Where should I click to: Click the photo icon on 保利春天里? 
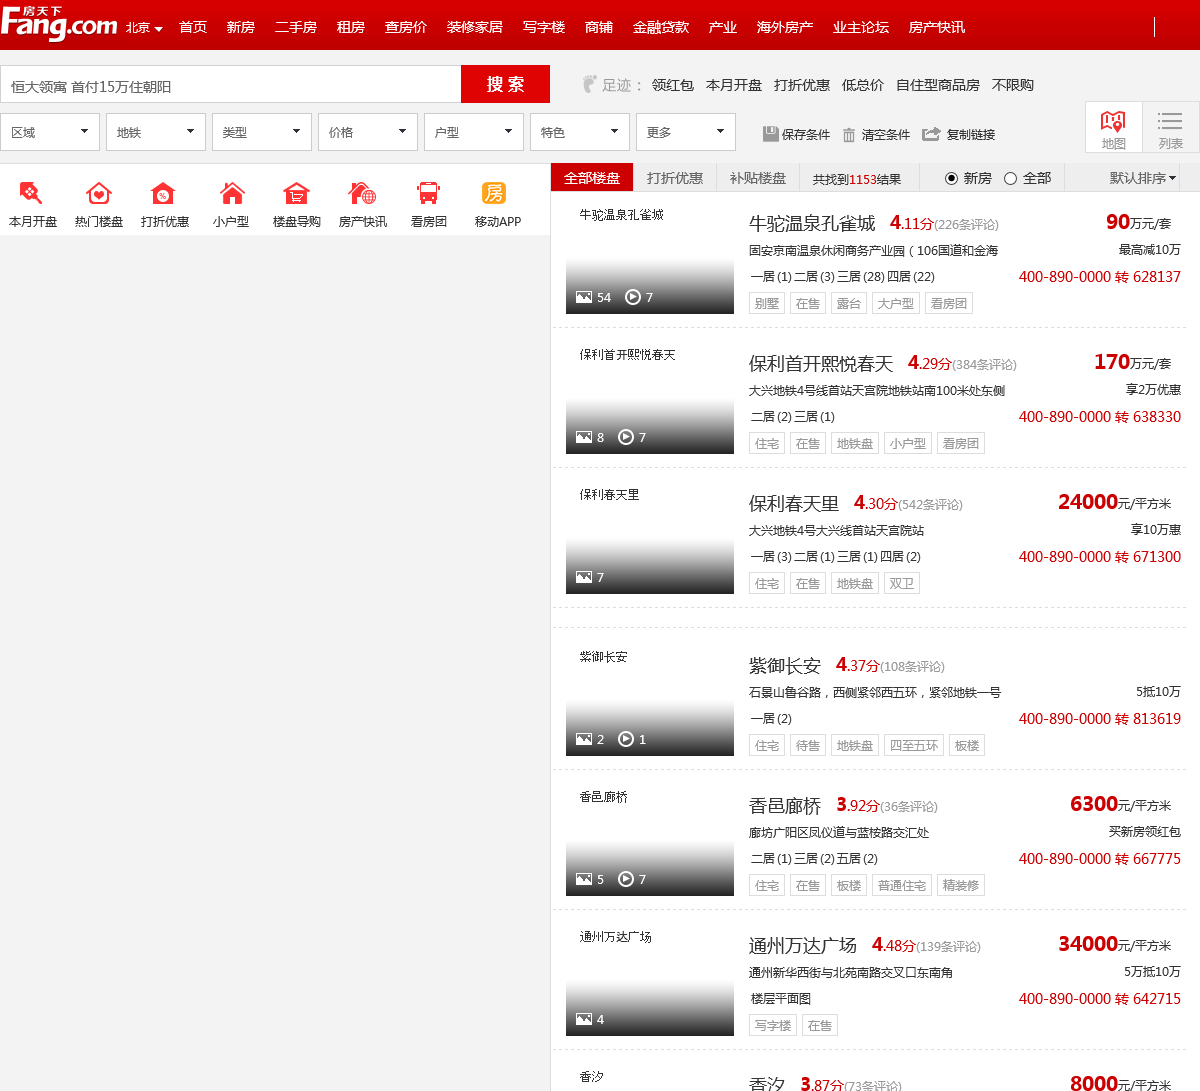point(584,577)
